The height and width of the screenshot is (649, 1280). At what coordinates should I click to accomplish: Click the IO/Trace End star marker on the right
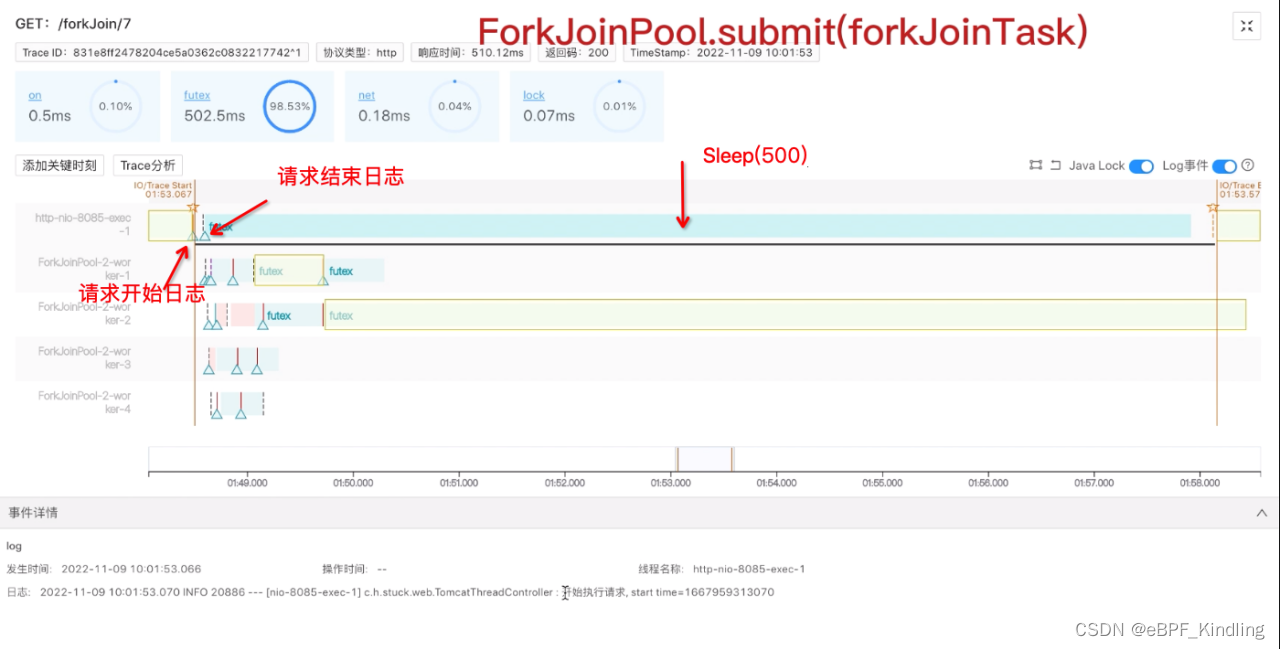tap(1214, 205)
